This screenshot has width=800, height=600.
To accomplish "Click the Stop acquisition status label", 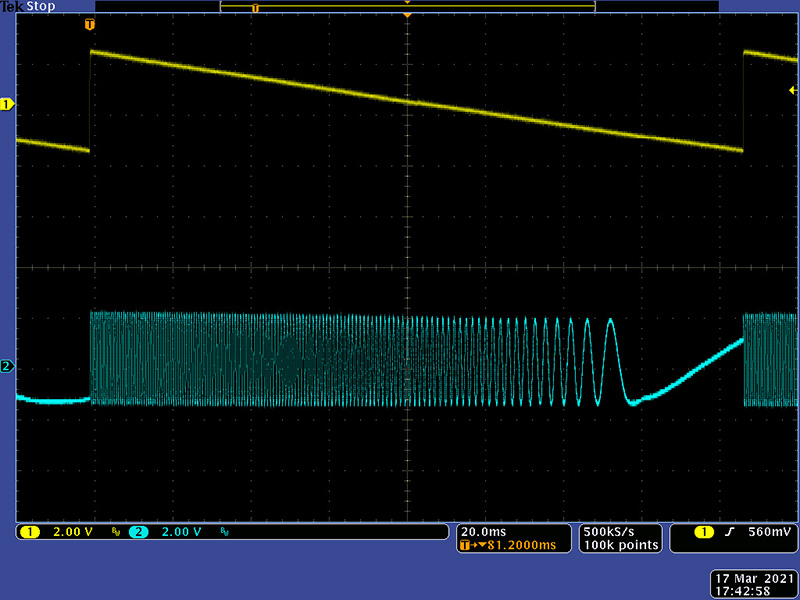I will (41, 6).
